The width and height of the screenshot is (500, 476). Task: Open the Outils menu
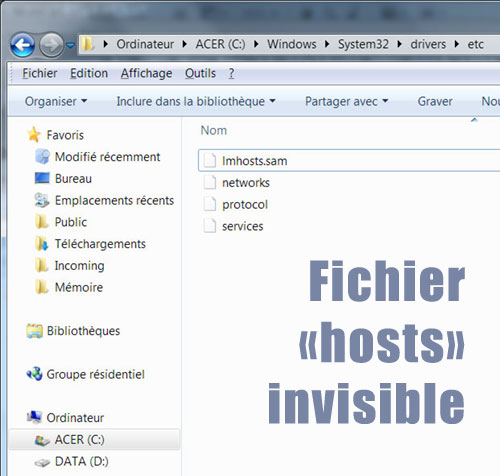tap(200, 73)
